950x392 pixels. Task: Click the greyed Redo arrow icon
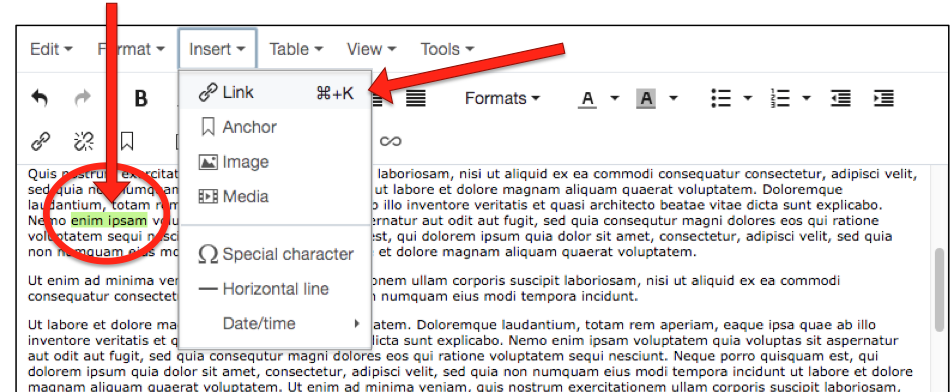82,98
